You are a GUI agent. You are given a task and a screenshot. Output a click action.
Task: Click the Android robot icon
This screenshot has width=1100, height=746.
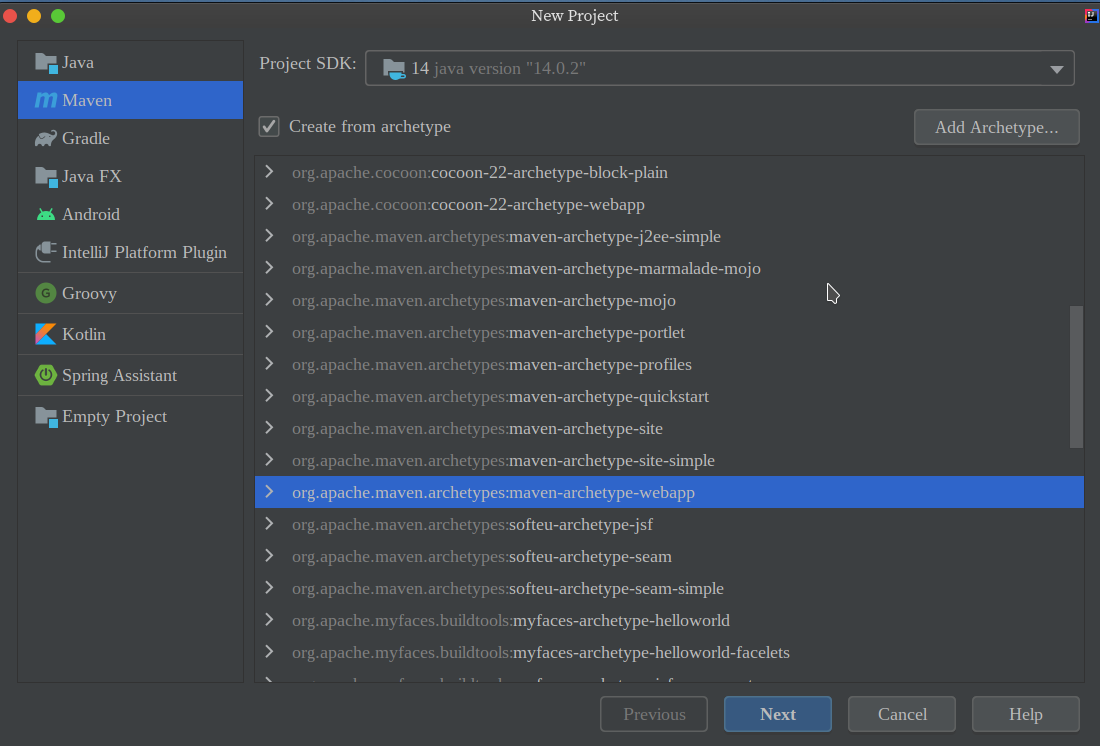pos(46,214)
